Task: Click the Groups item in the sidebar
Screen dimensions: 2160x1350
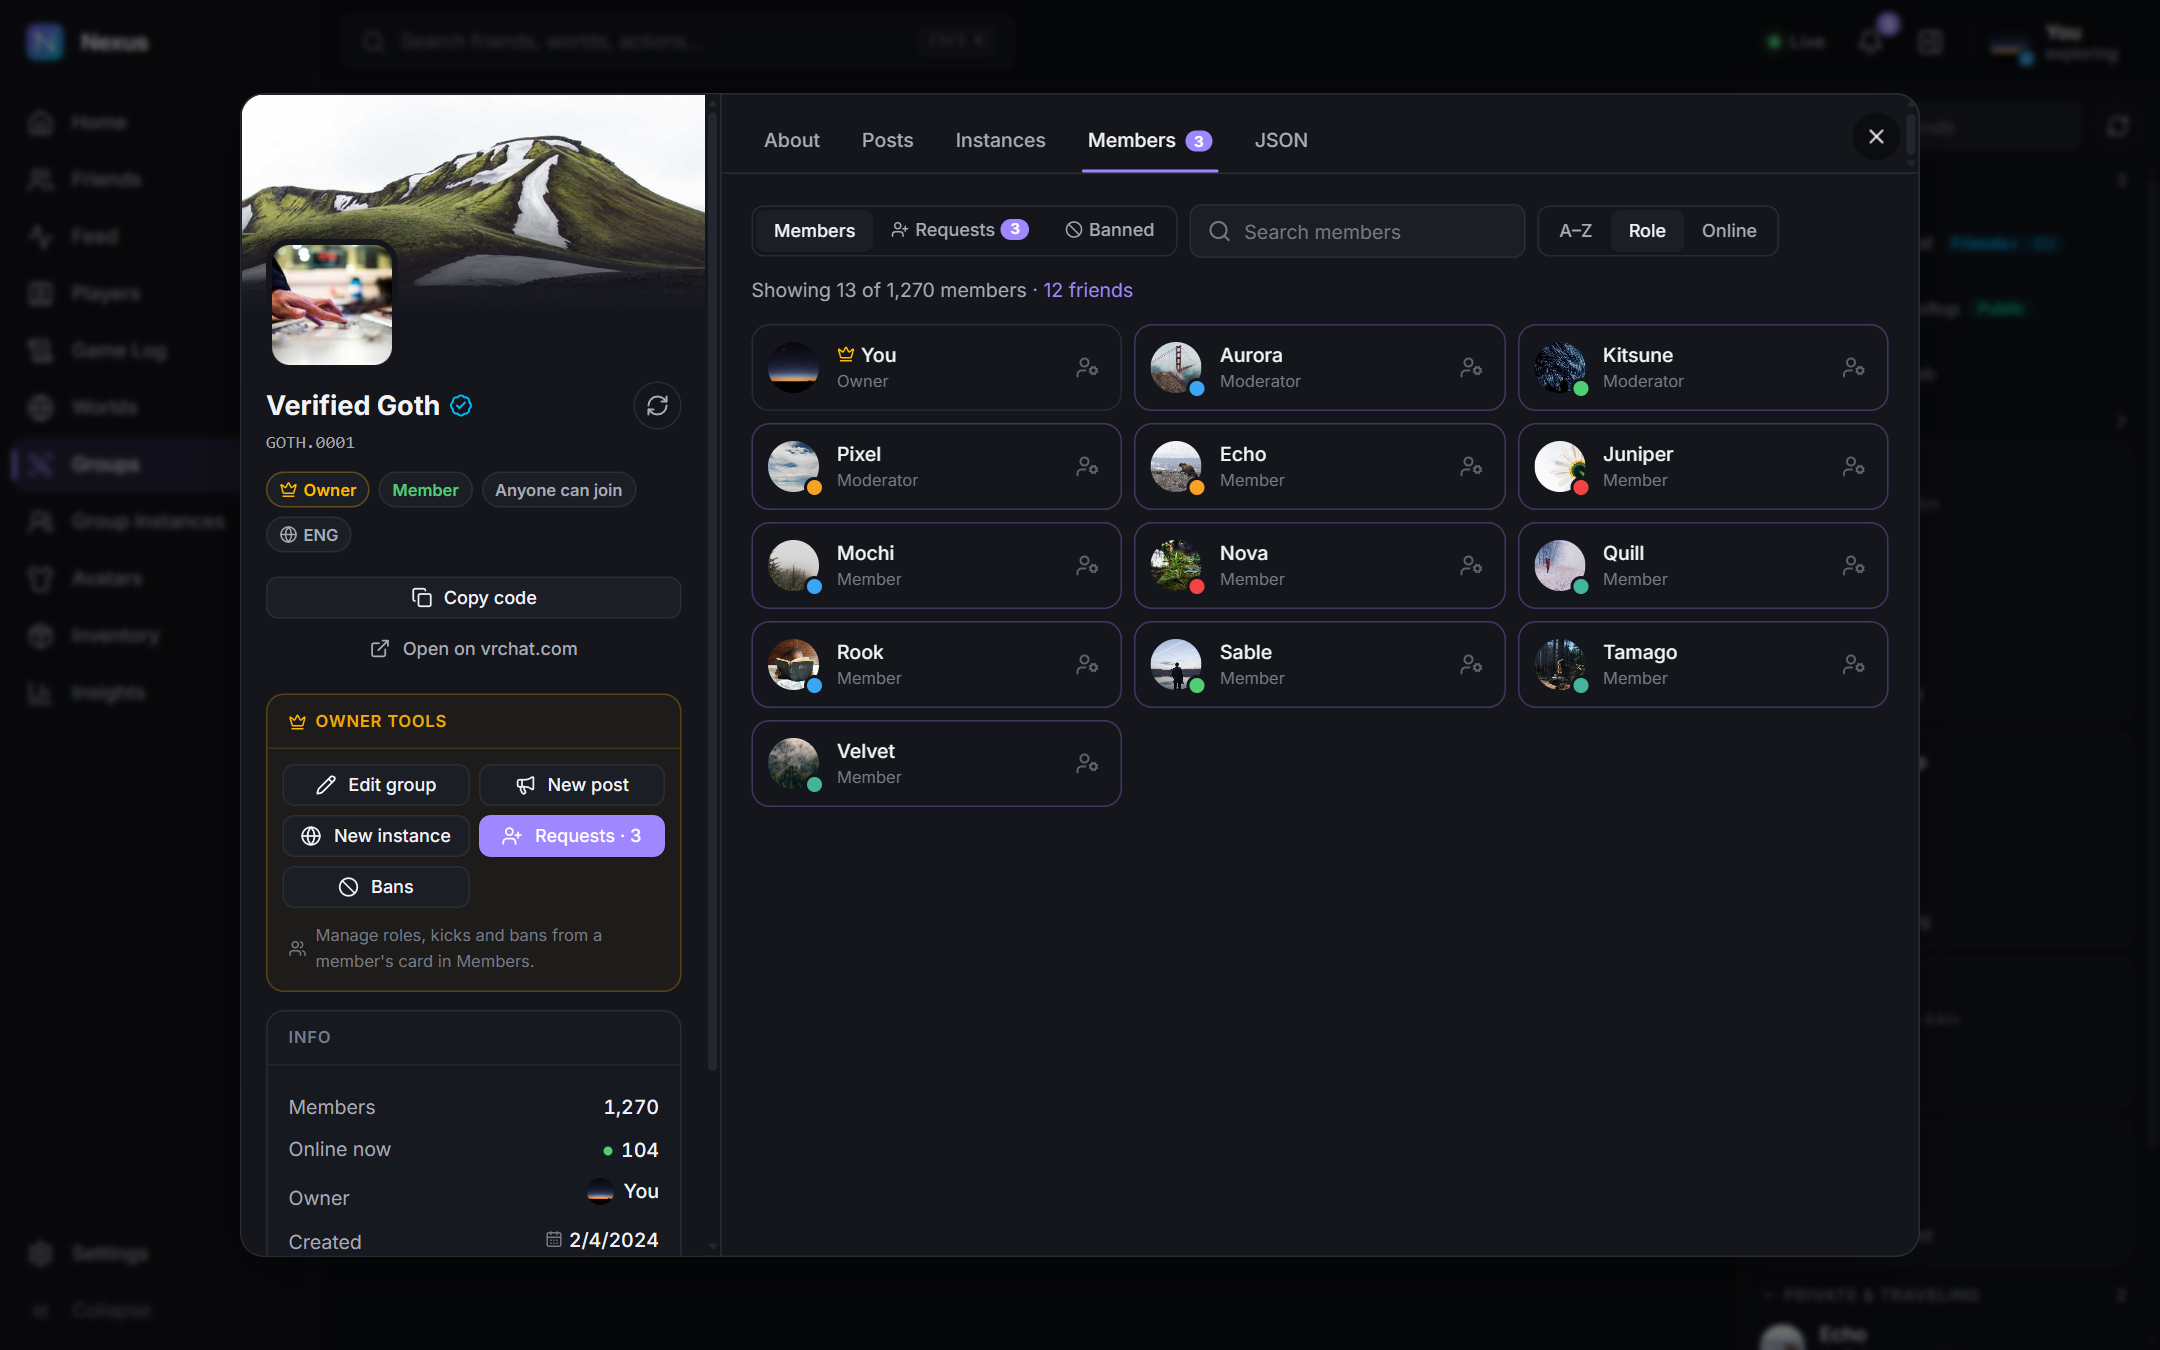Action: [125, 464]
